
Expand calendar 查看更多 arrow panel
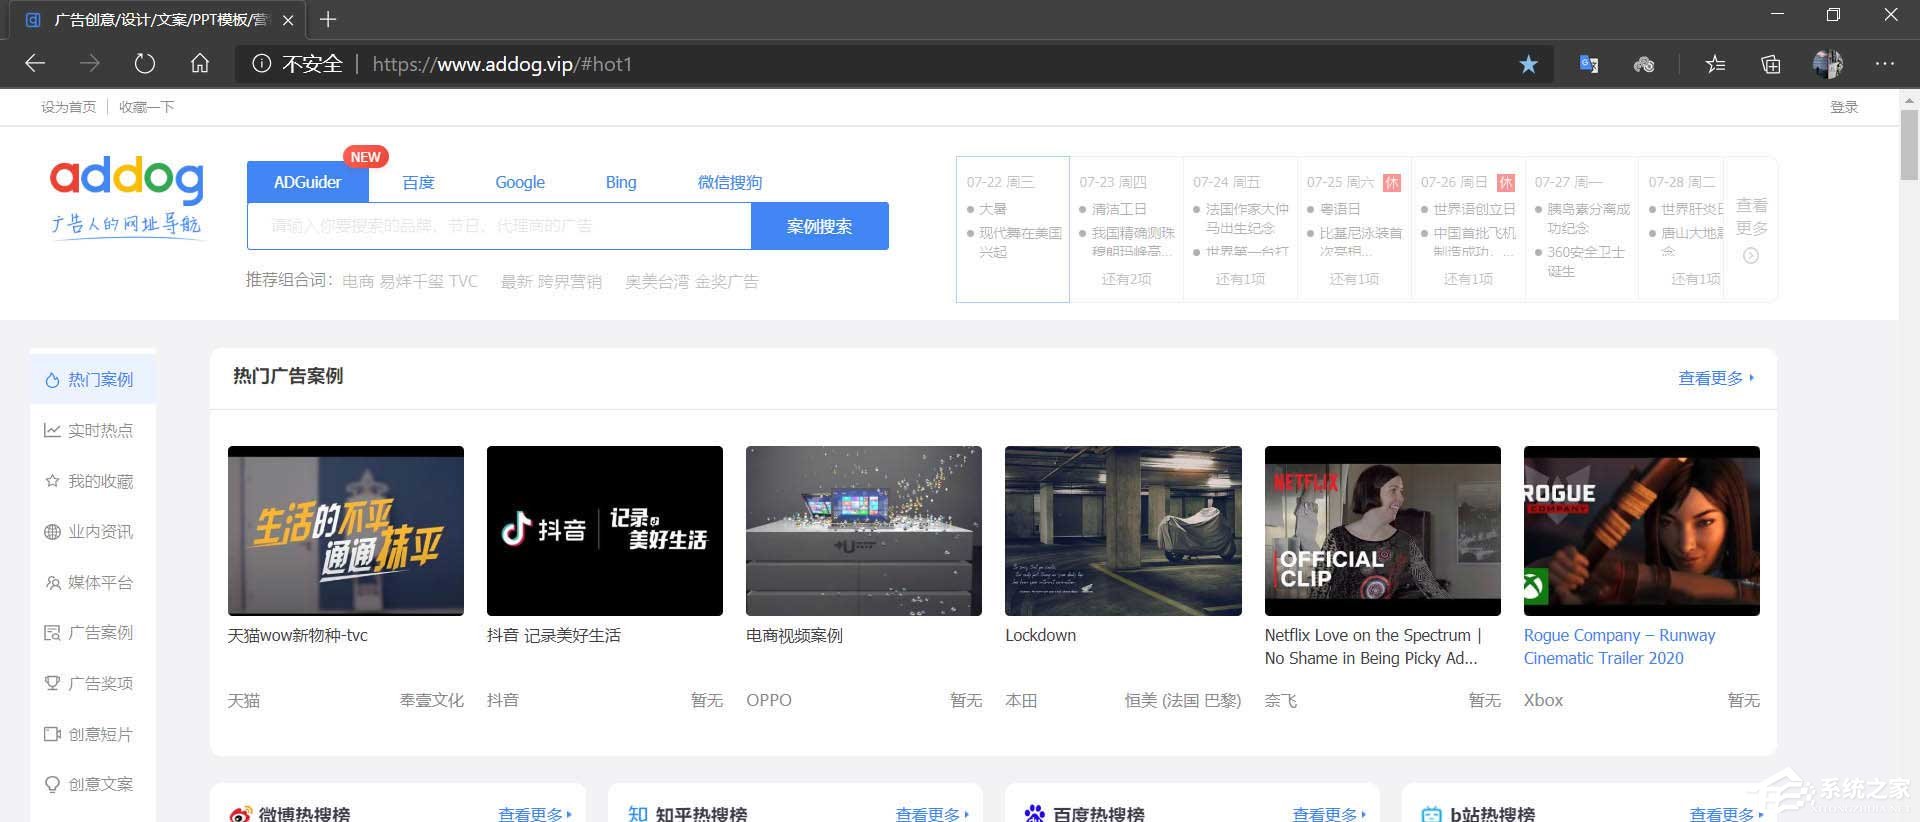pyautogui.click(x=1751, y=230)
